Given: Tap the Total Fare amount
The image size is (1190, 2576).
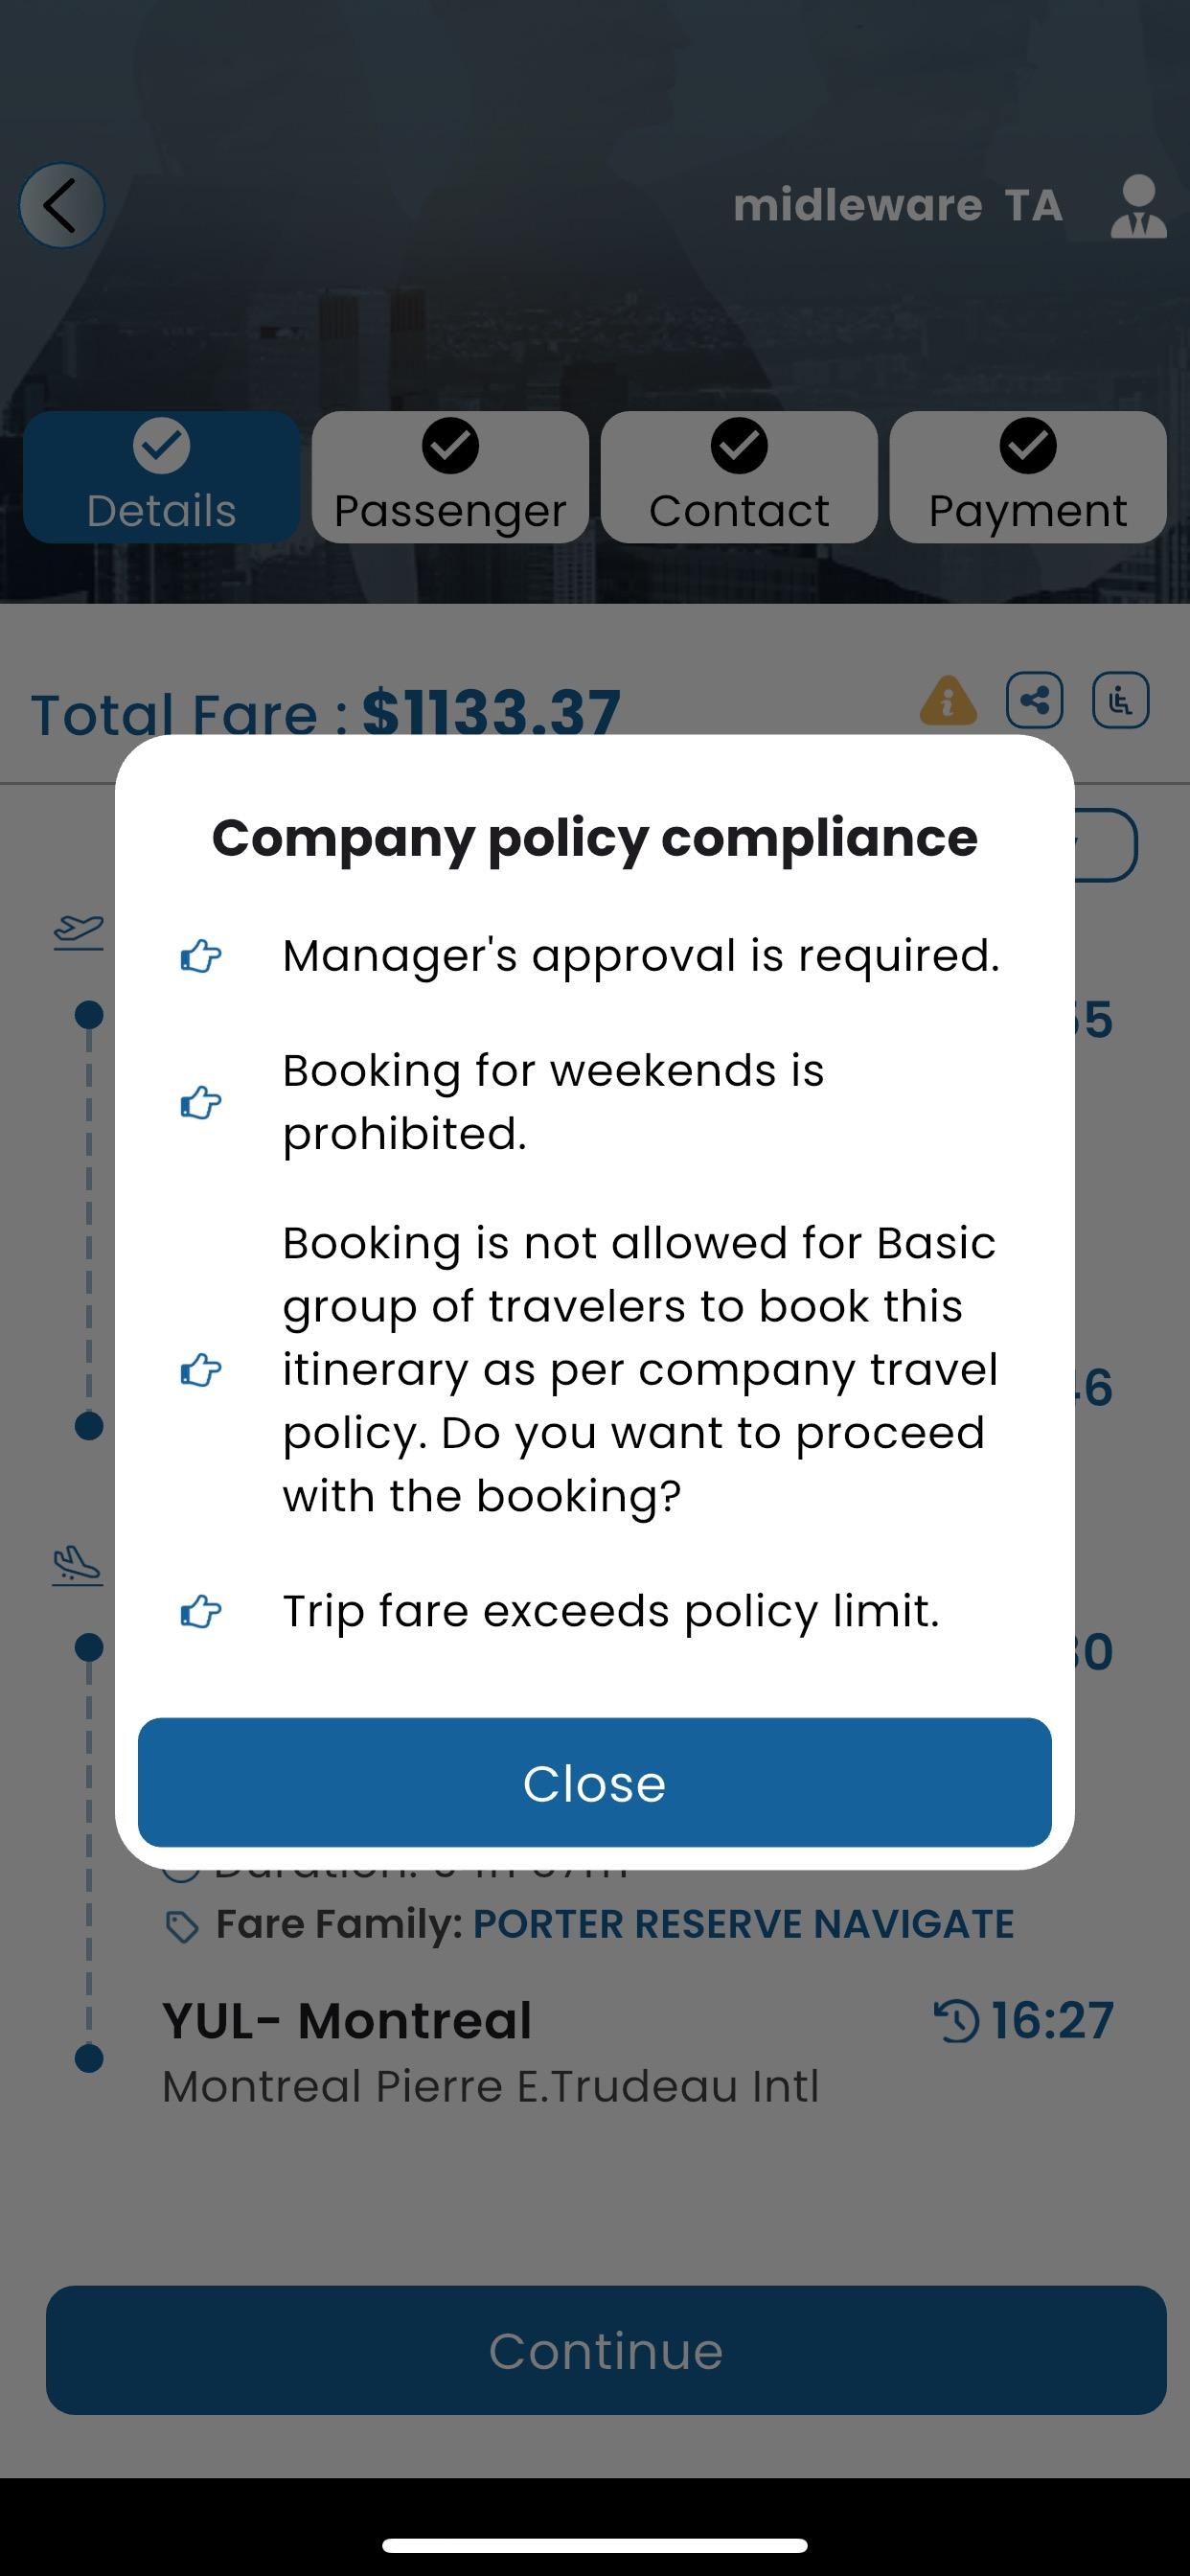Looking at the screenshot, I should pyautogui.click(x=490, y=712).
